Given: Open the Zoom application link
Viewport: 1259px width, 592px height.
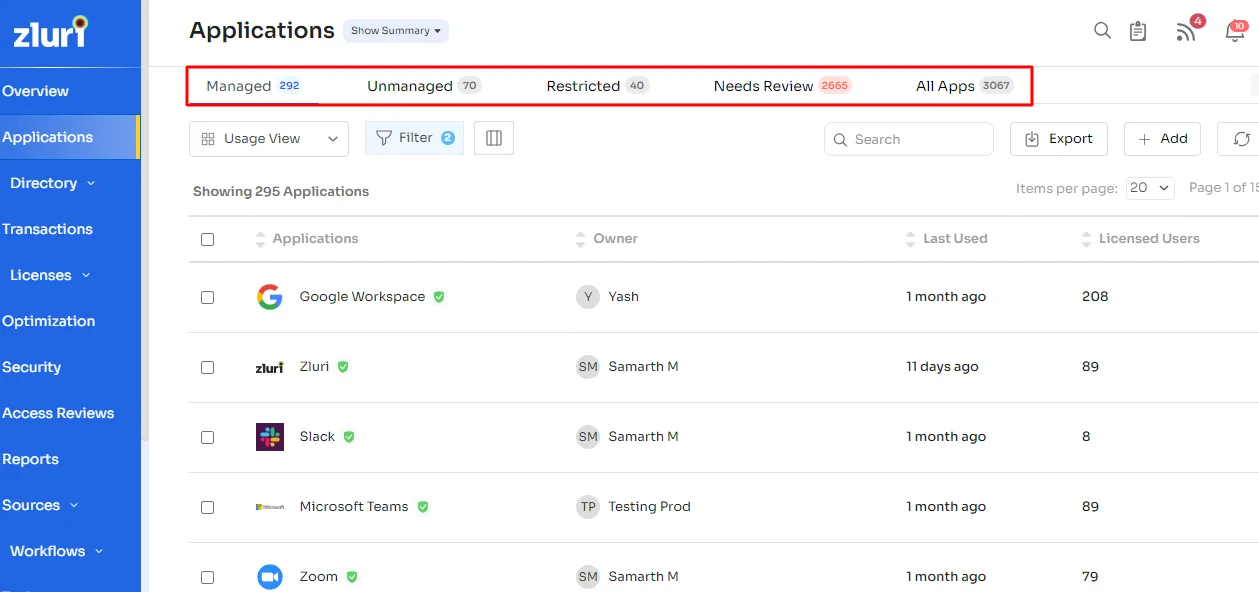Looking at the screenshot, I should pos(319,577).
